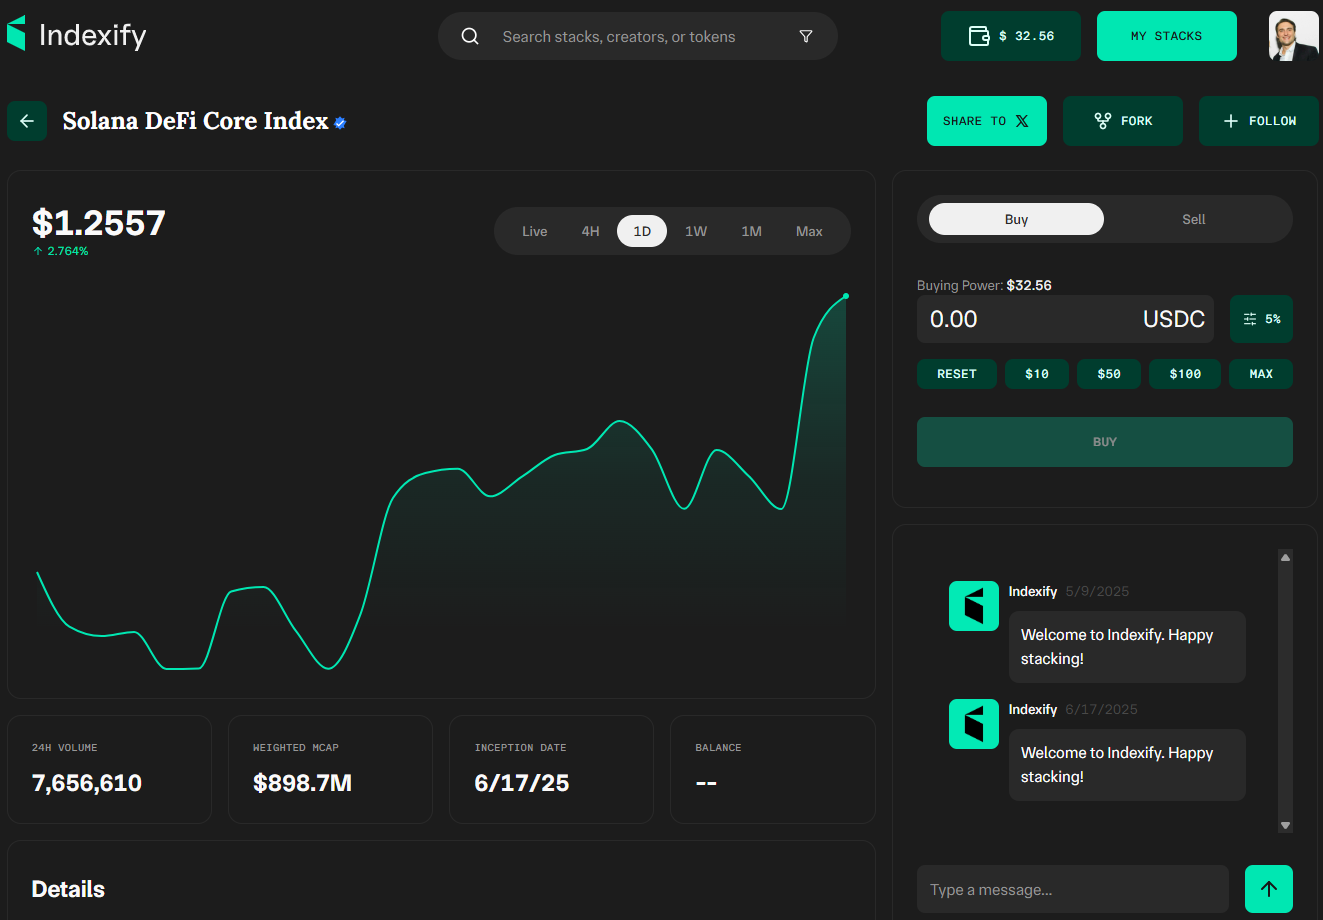This screenshot has width=1323, height=920.
Task: Set buy amount to $50
Action: [1108, 374]
